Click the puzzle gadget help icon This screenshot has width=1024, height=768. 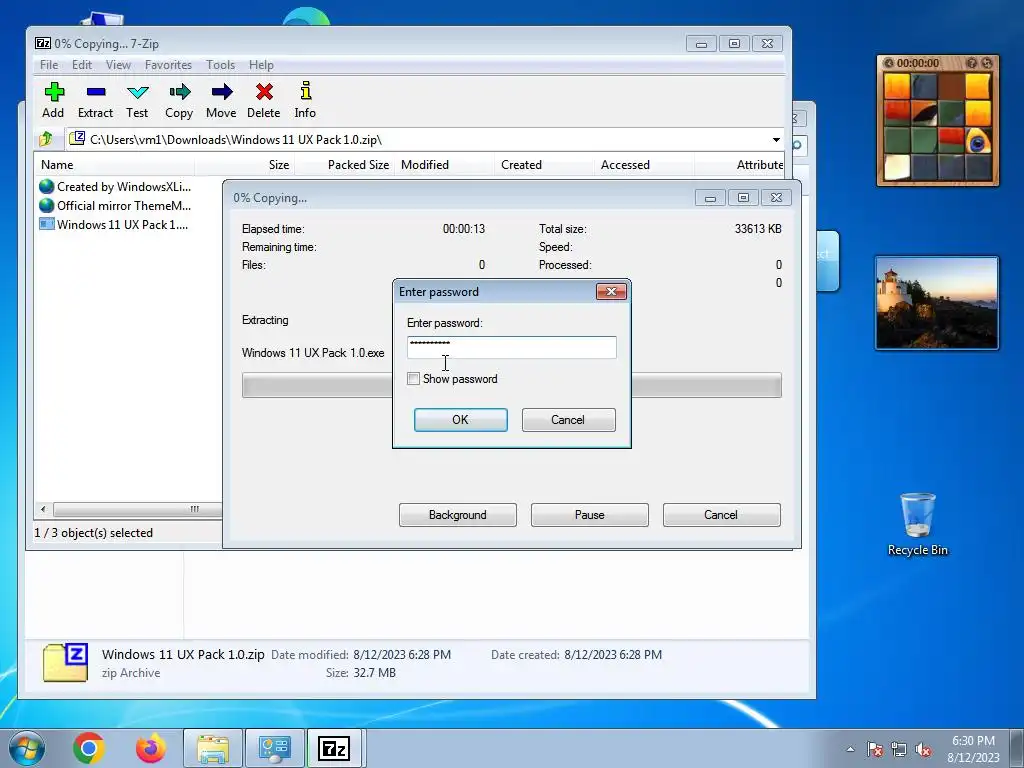pos(972,63)
